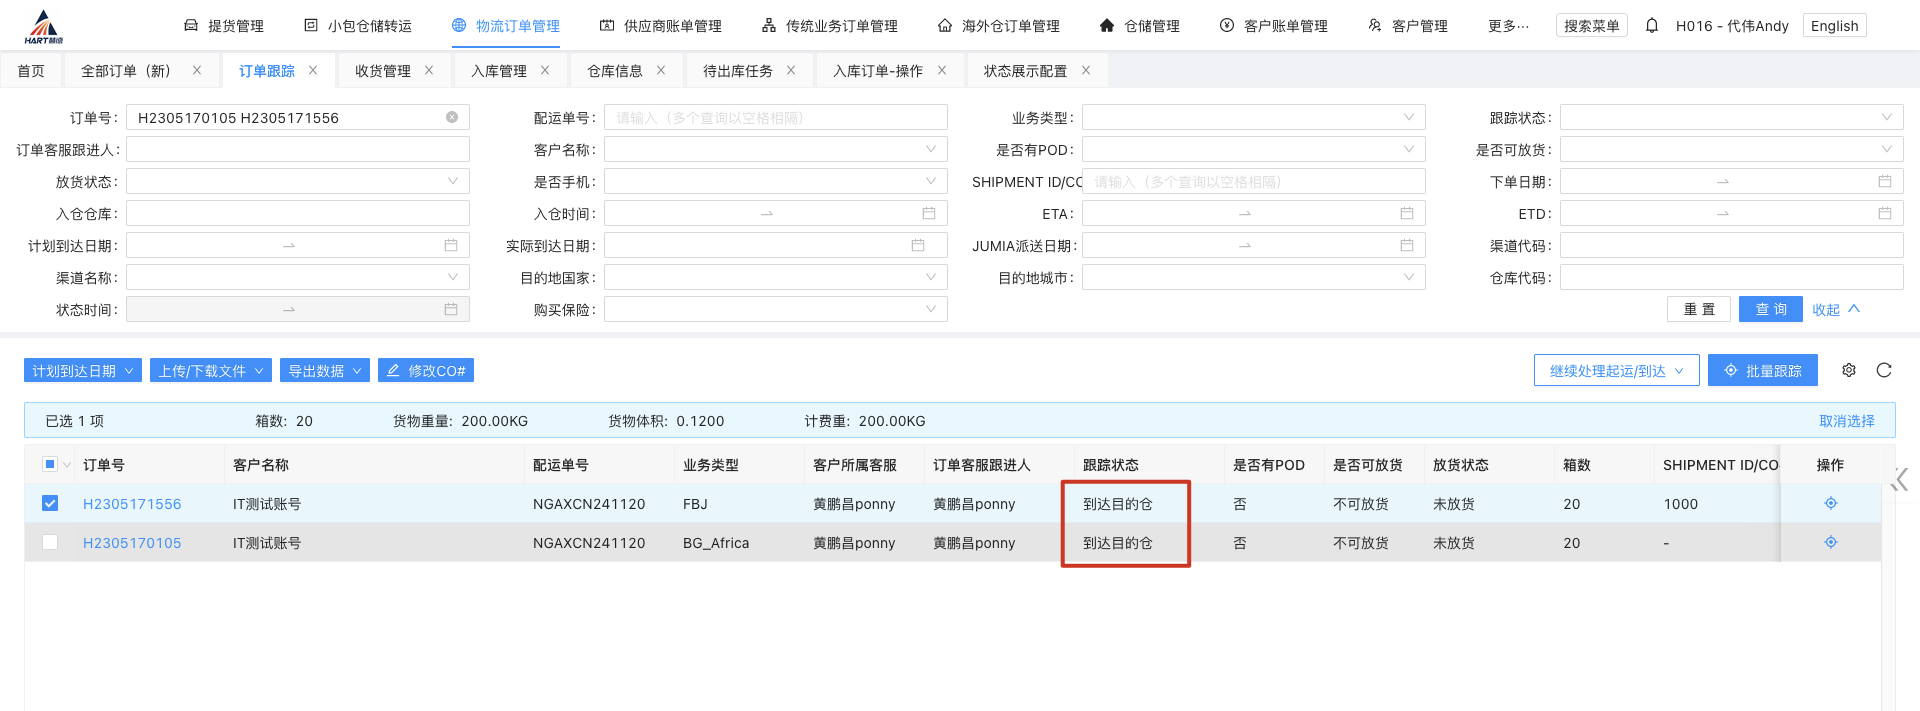Screen dimensions: 1920x711
Task: Close the 订单跟踪 tab
Action: pos(313,71)
